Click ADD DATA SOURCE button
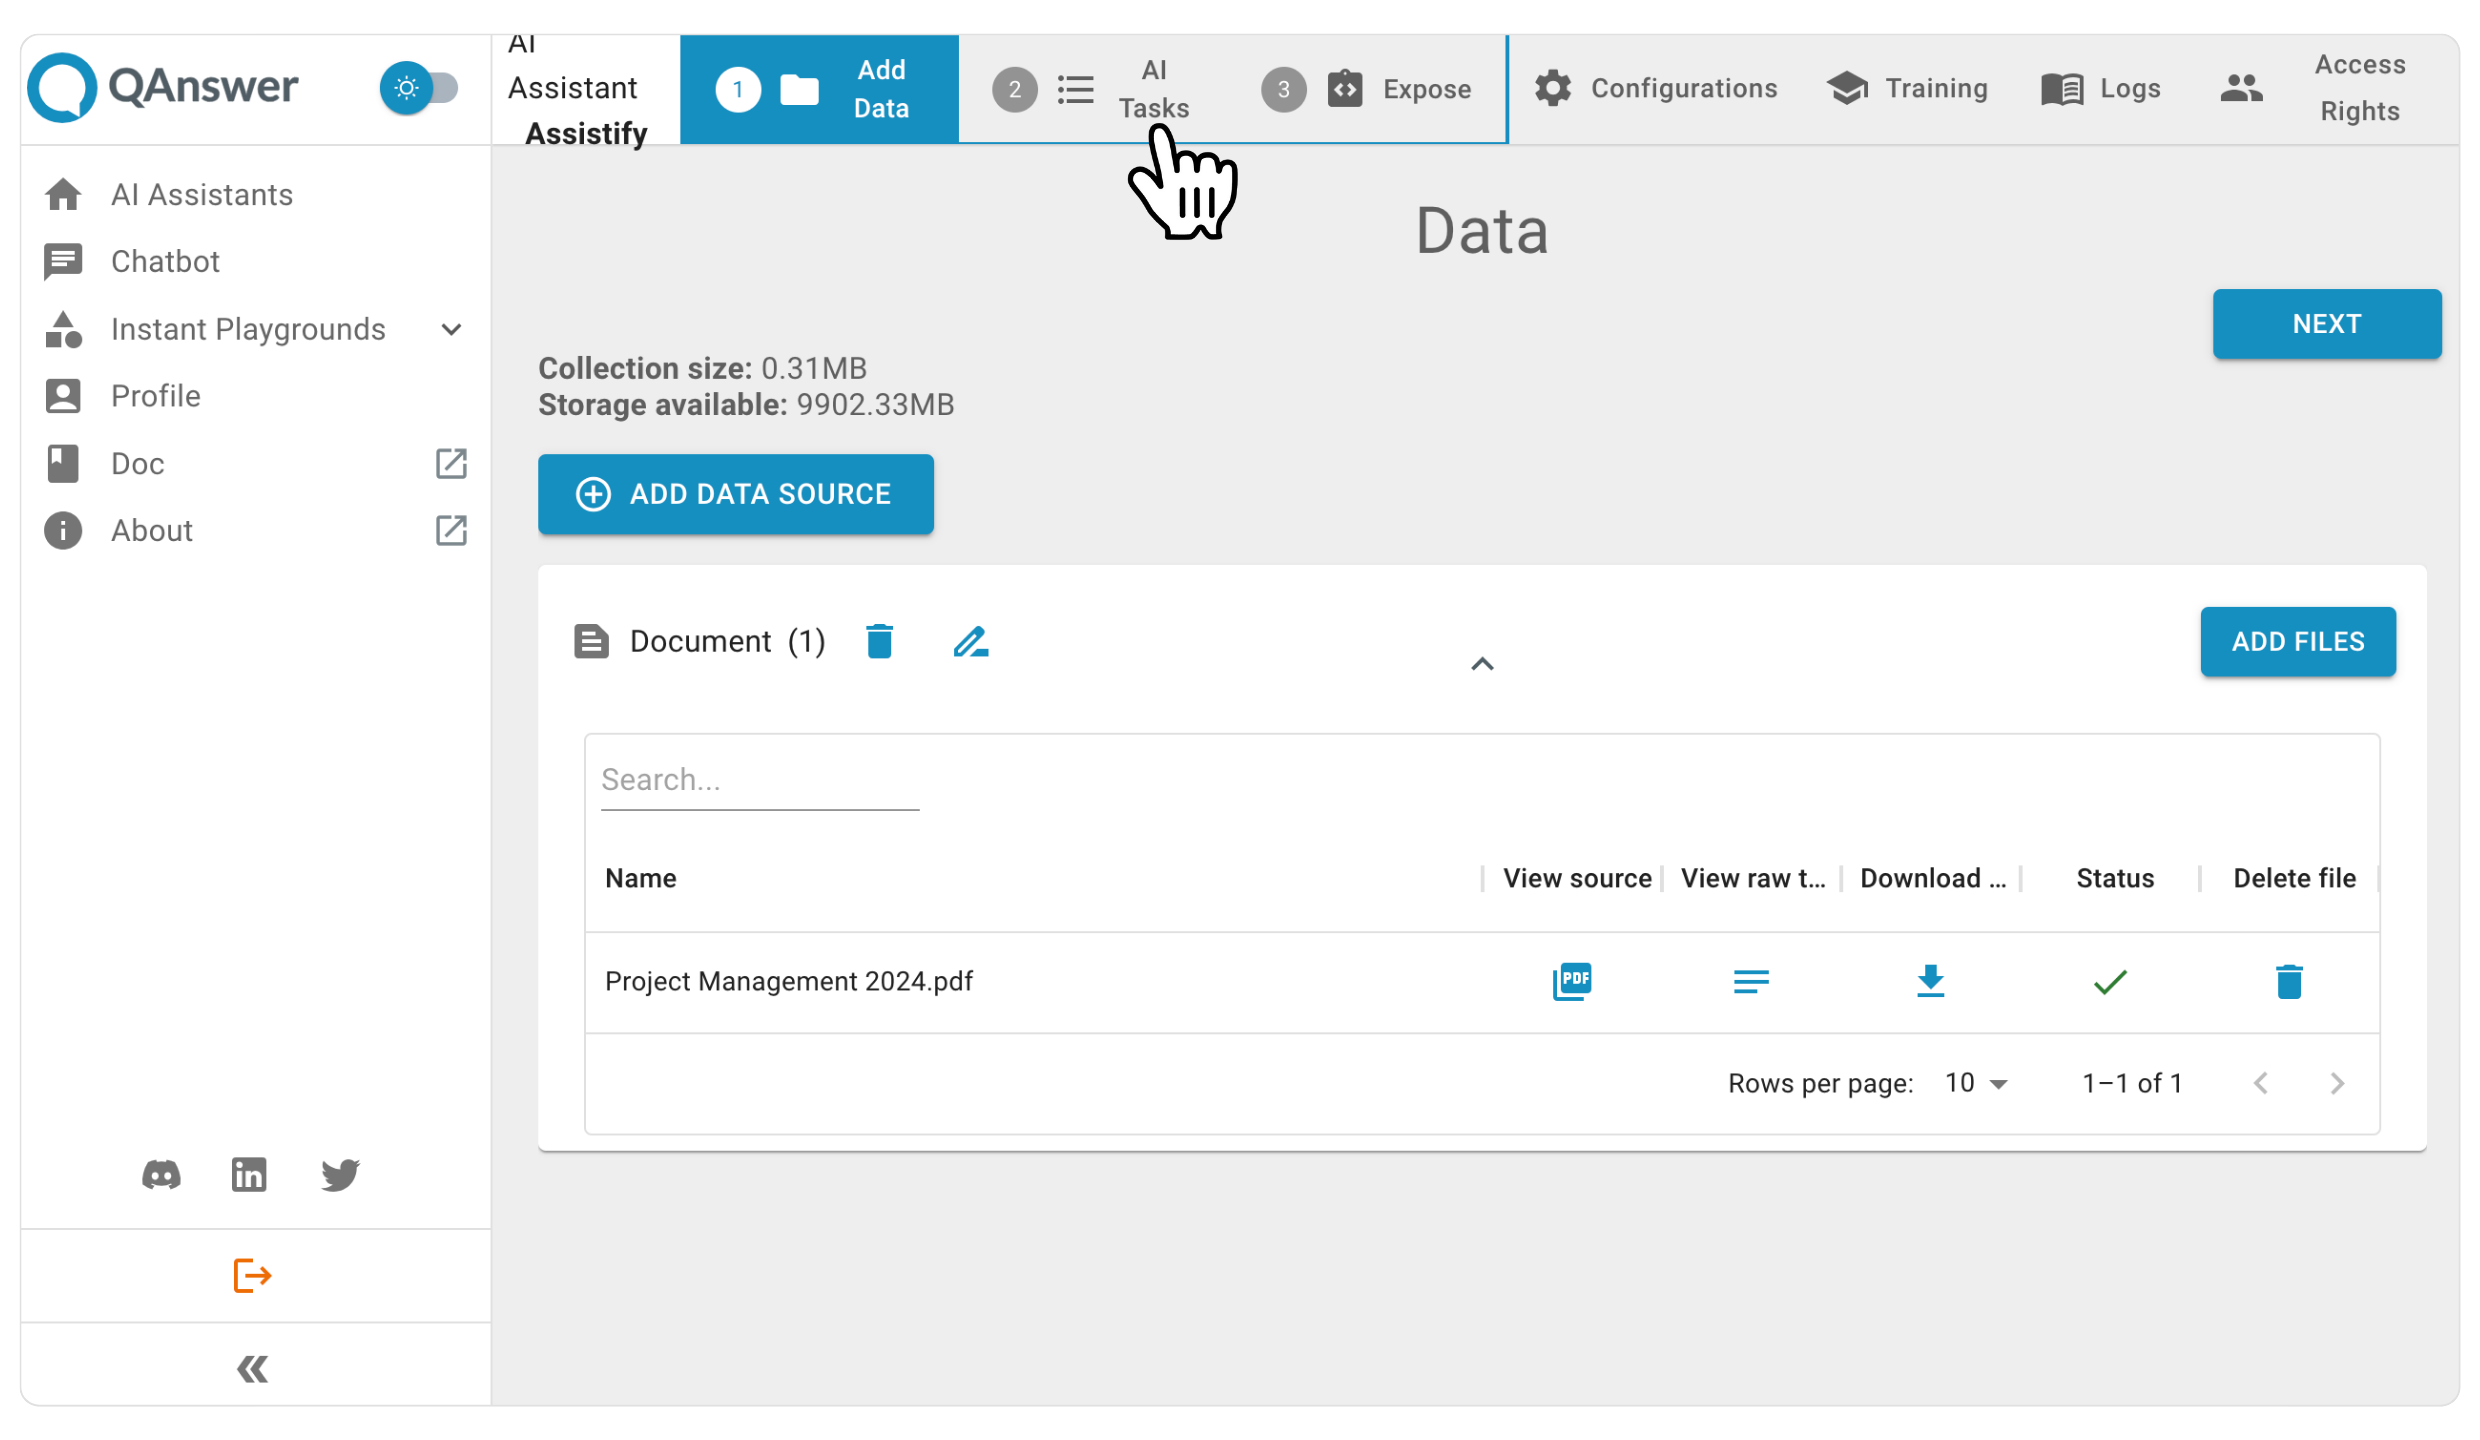Image resolution: width=2480 pixels, height=1440 pixels. pos(735,494)
